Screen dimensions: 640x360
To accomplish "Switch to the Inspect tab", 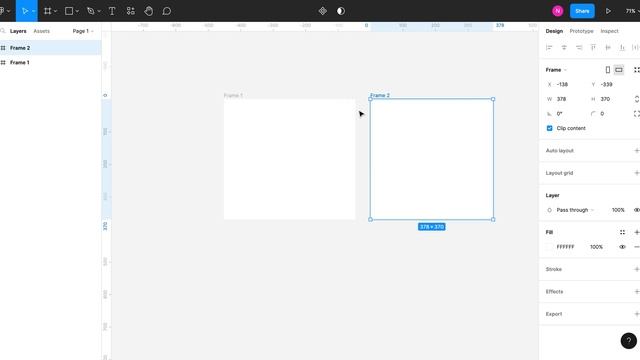I will [609, 31].
